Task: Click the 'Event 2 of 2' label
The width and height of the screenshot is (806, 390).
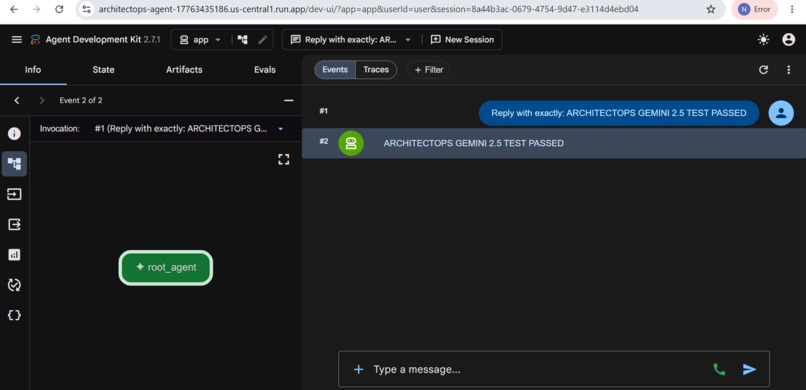Action: click(81, 100)
